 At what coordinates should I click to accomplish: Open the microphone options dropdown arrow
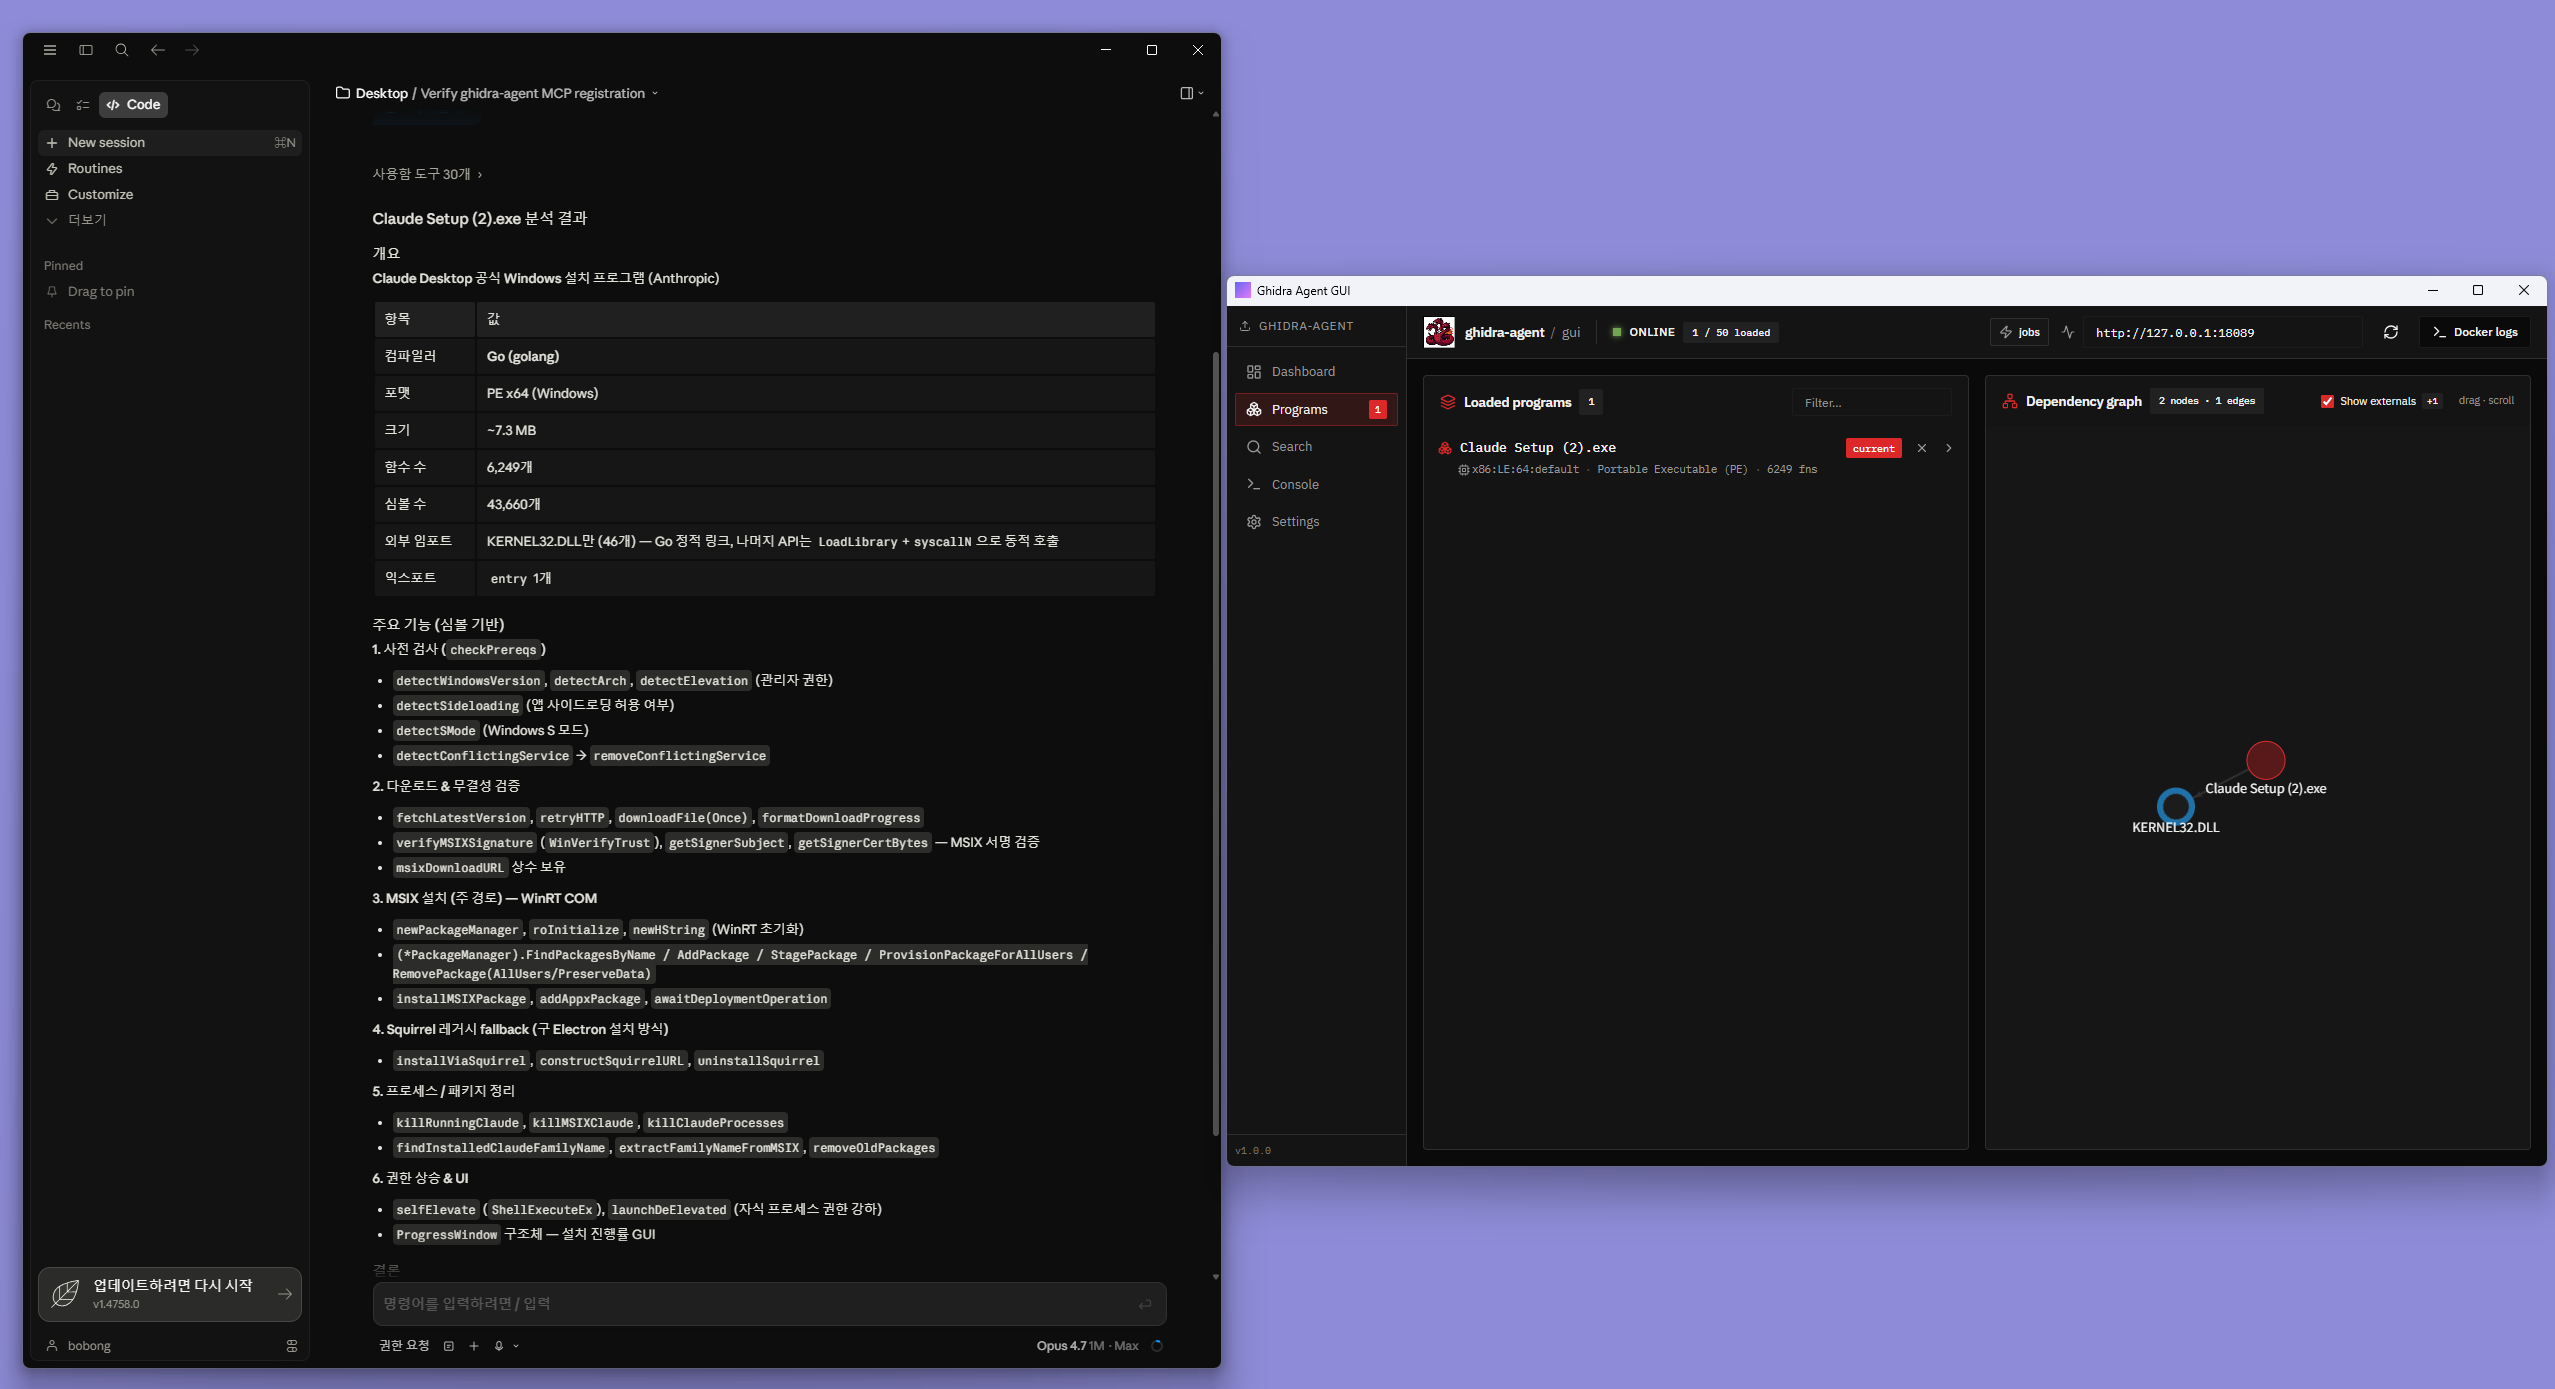pos(516,1346)
